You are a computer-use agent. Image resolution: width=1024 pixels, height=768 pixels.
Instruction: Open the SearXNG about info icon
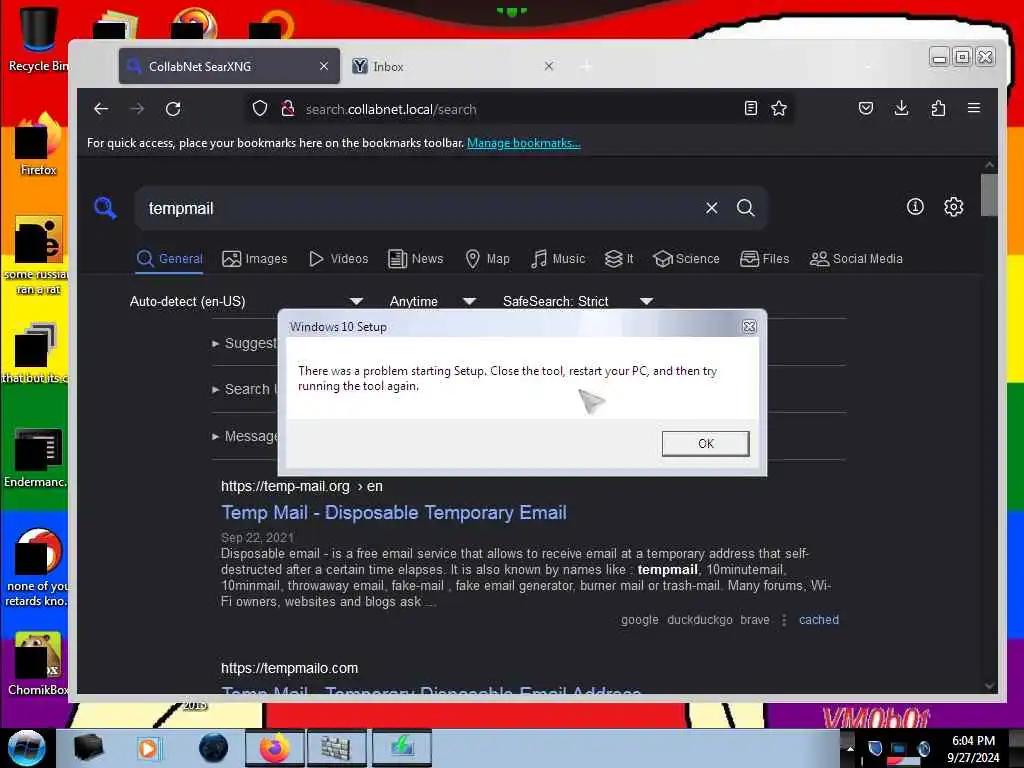[915, 207]
